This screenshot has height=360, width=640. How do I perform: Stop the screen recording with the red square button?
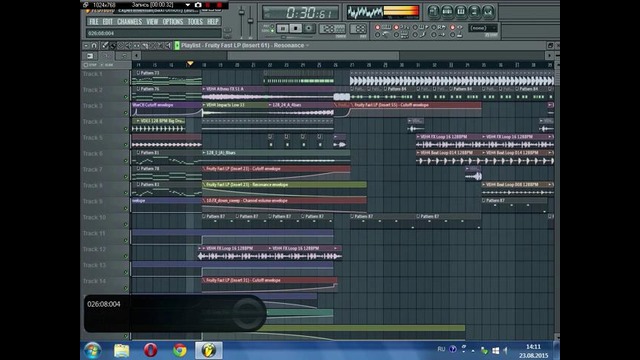pyautogui.click(x=219, y=5)
